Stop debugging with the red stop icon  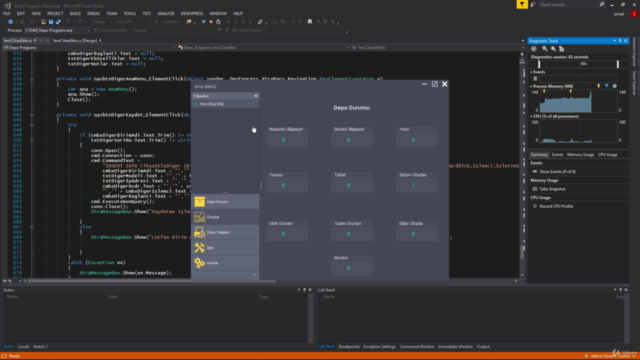click(x=211, y=22)
